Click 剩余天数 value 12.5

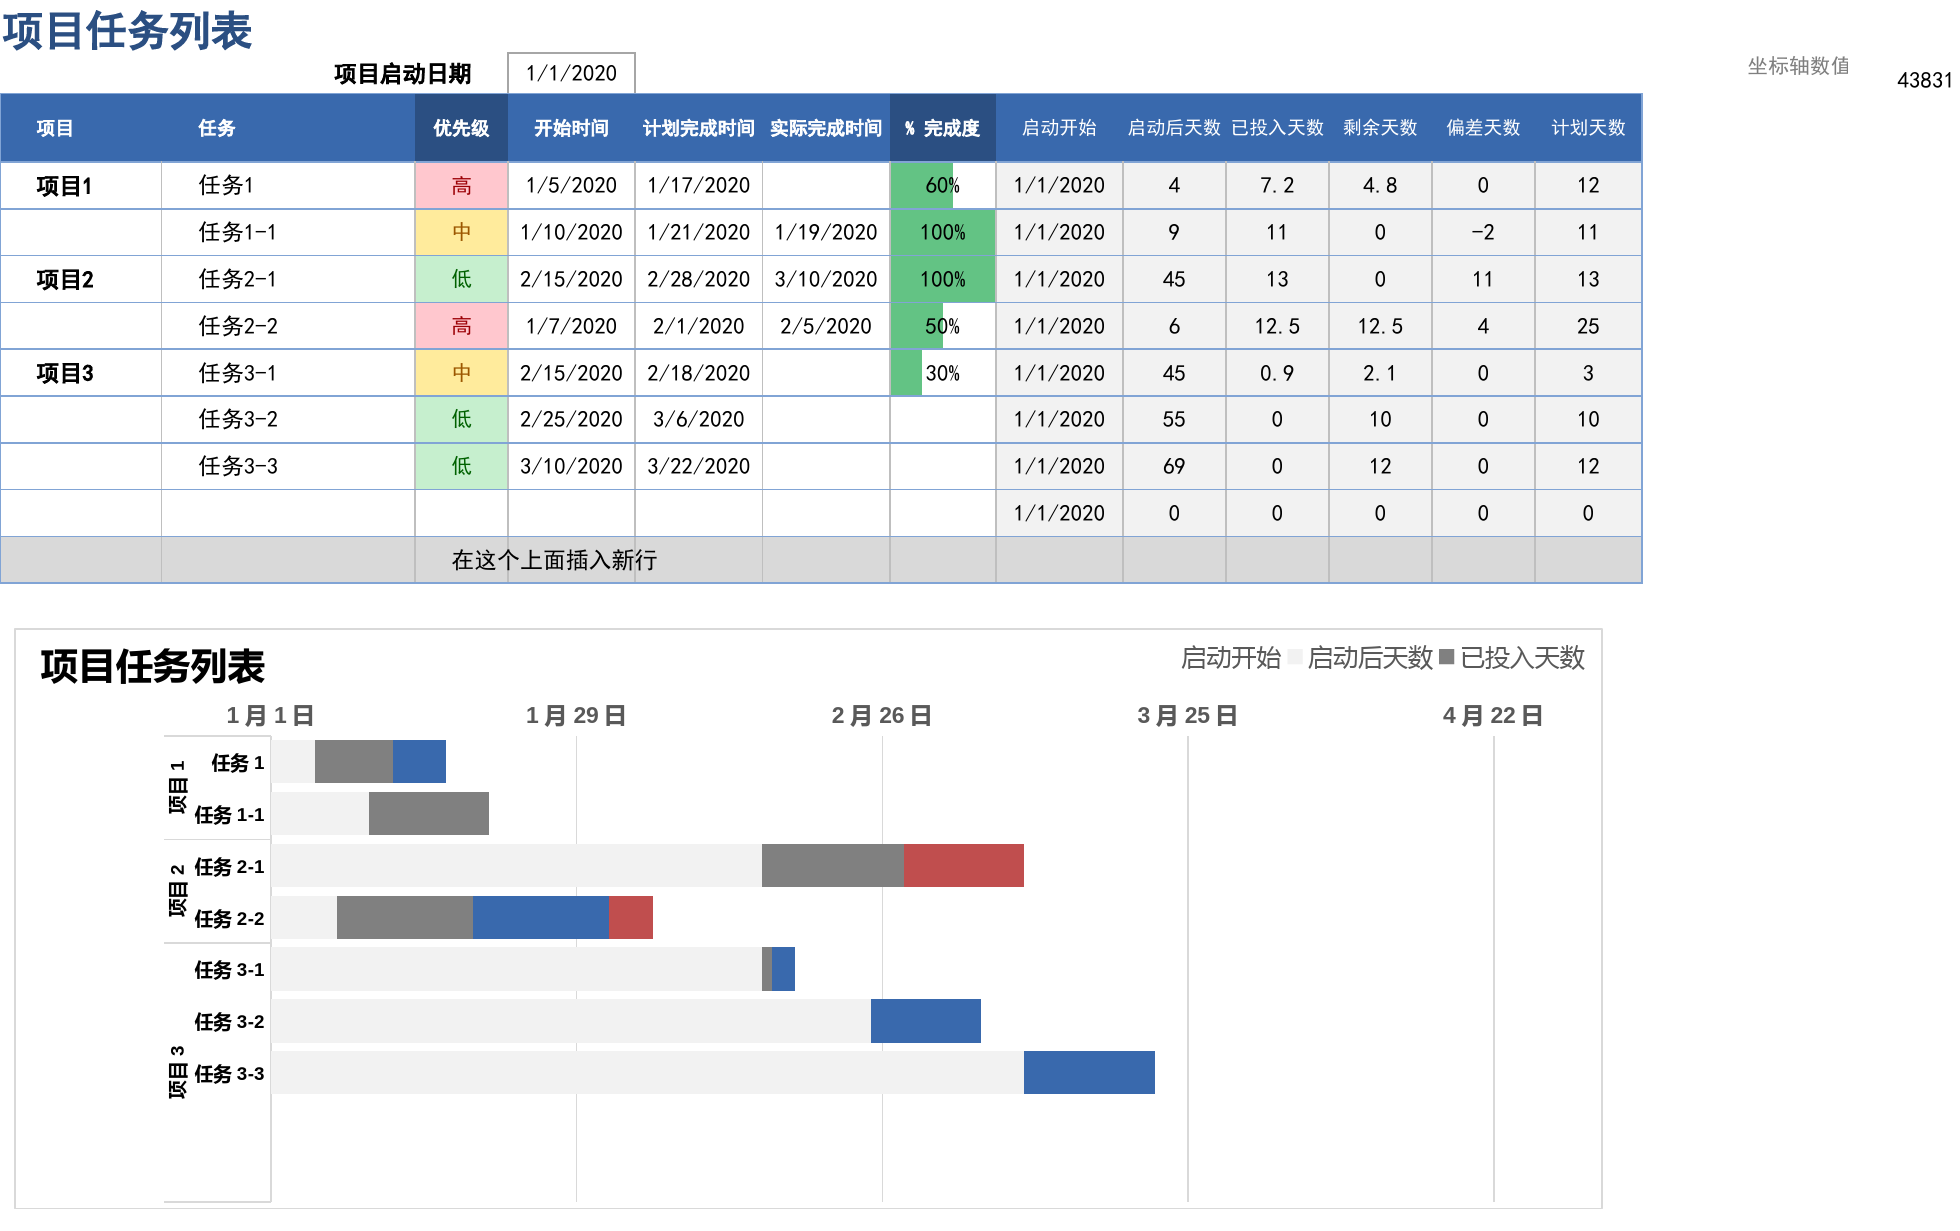tap(1380, 326)
